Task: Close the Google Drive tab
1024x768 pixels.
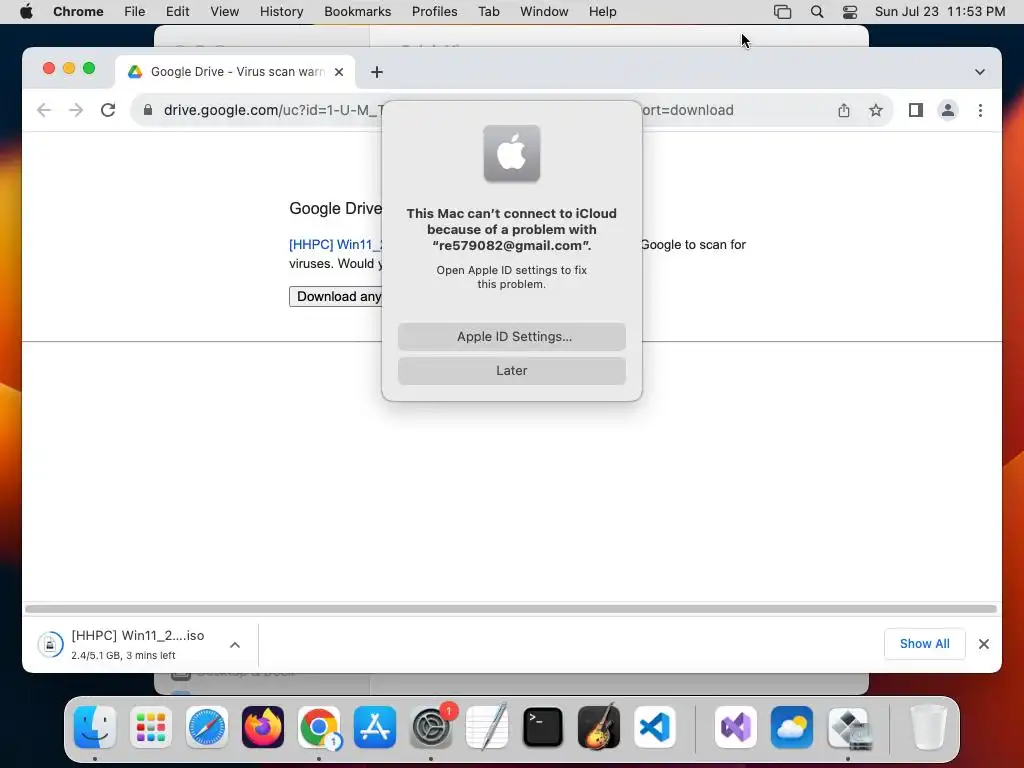Action: (339, 72)
